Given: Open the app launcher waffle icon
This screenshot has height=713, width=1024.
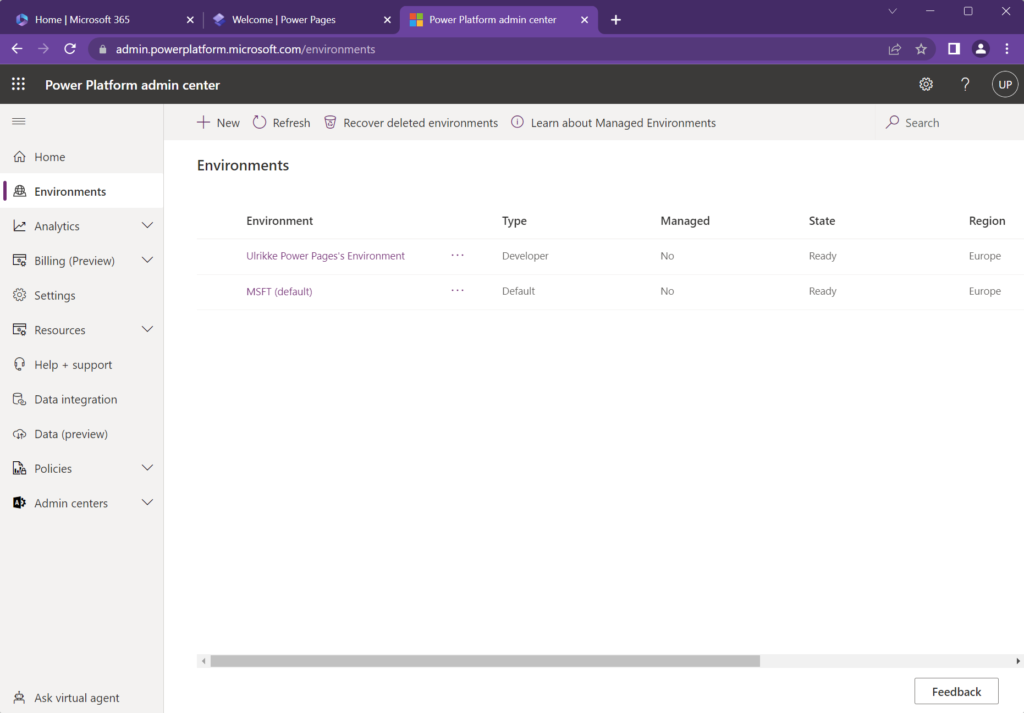Looking at the screenshot, I should coord(18,84).
